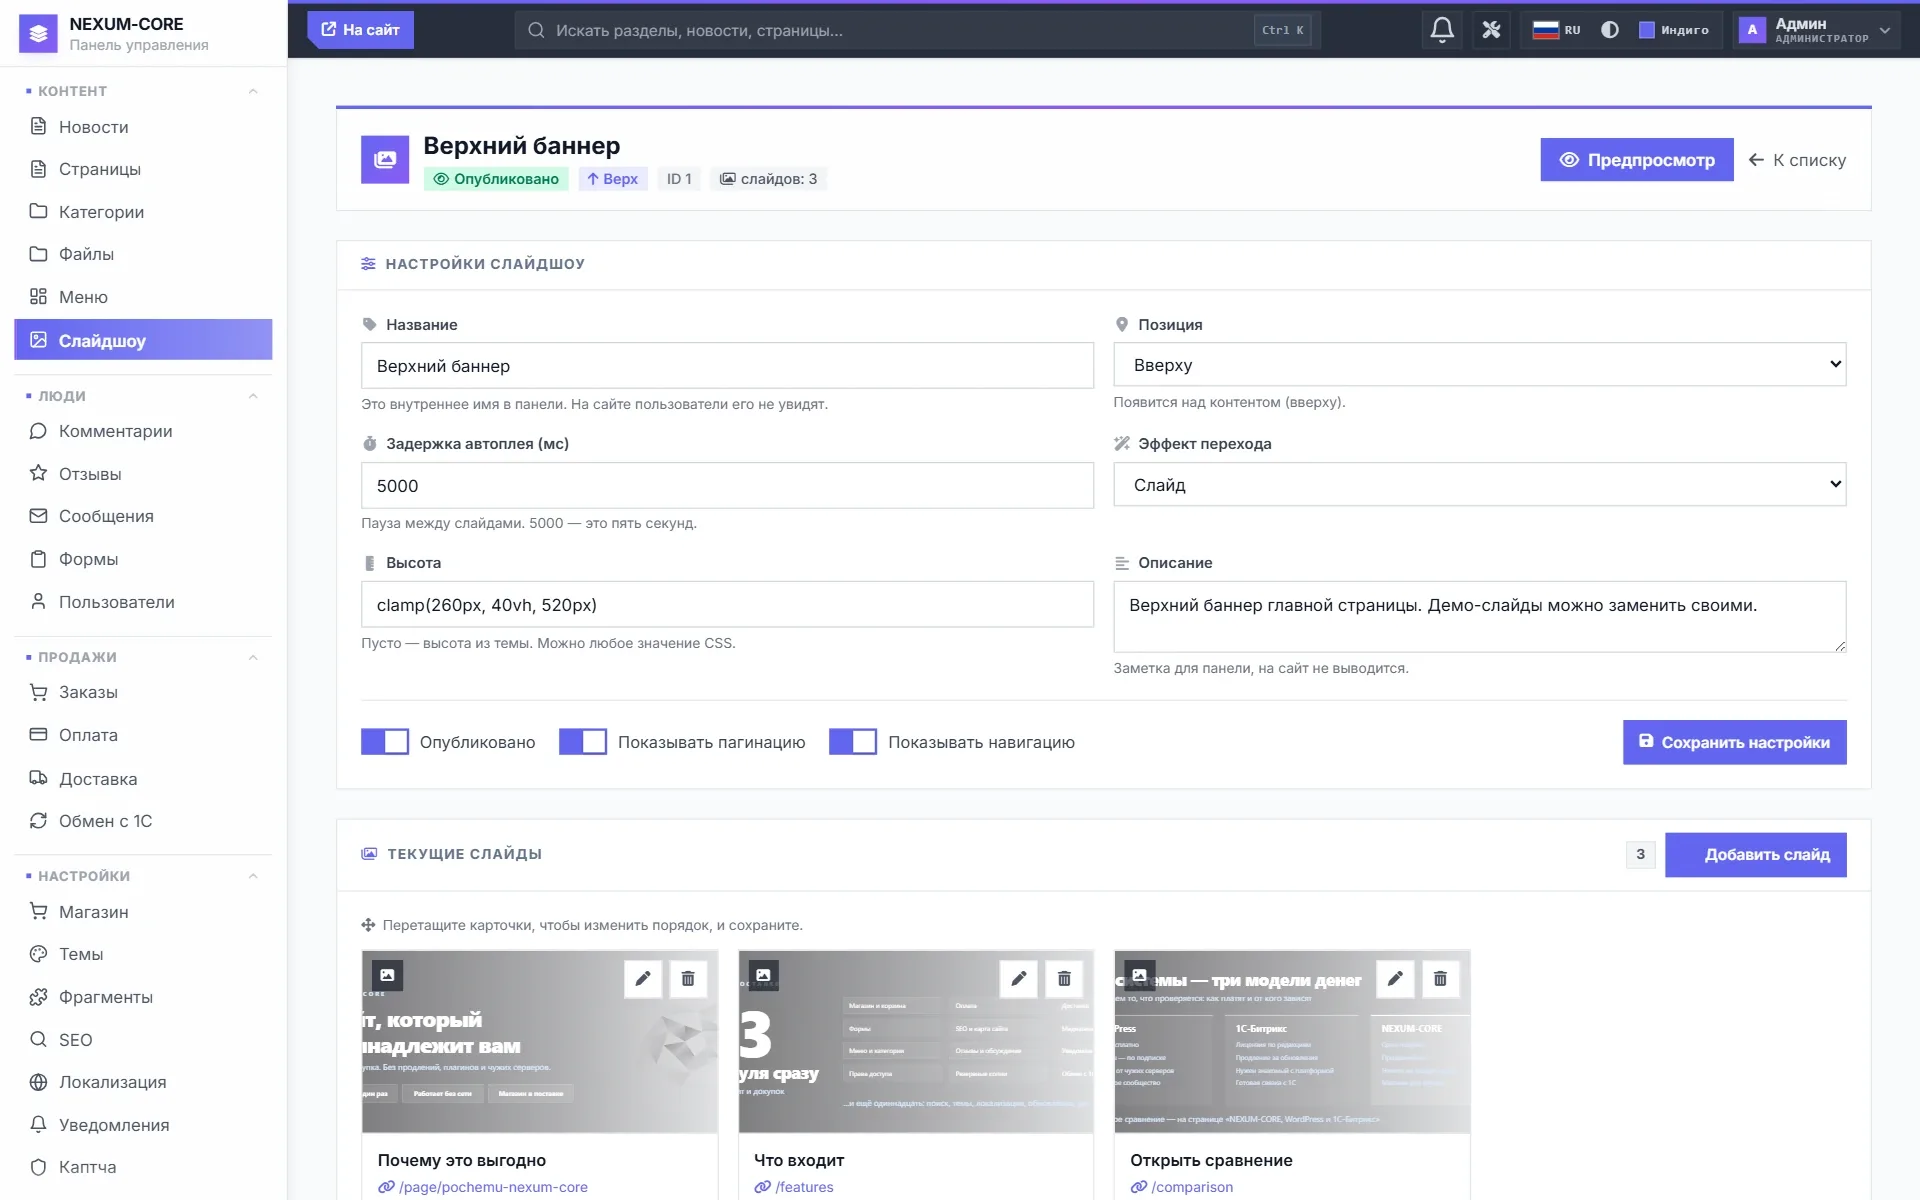This screenshot has height=1200, width=1920.
Task: Toggle 'Показывать навигацию' switch
Action: 853,741
